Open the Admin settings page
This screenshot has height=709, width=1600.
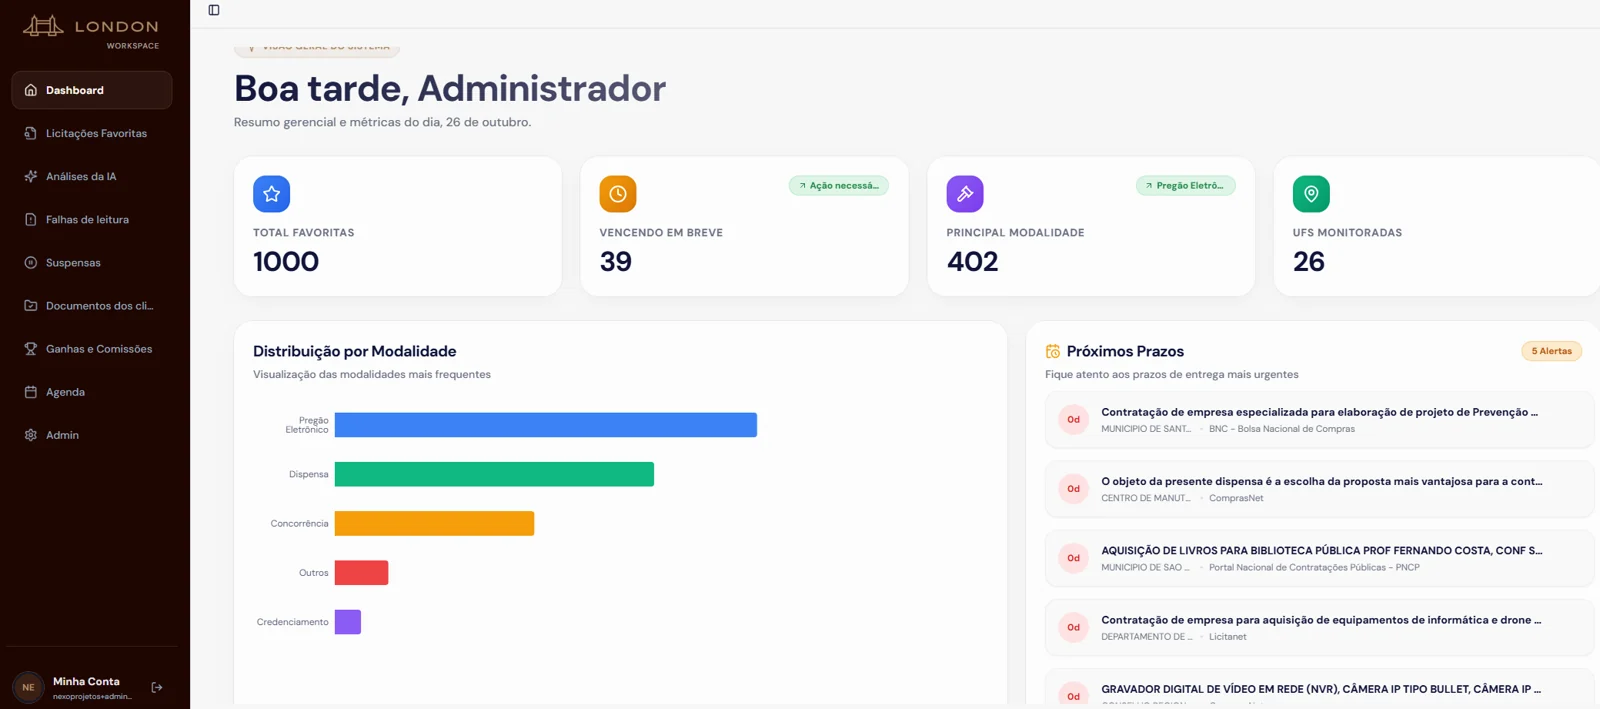(92, 435)
